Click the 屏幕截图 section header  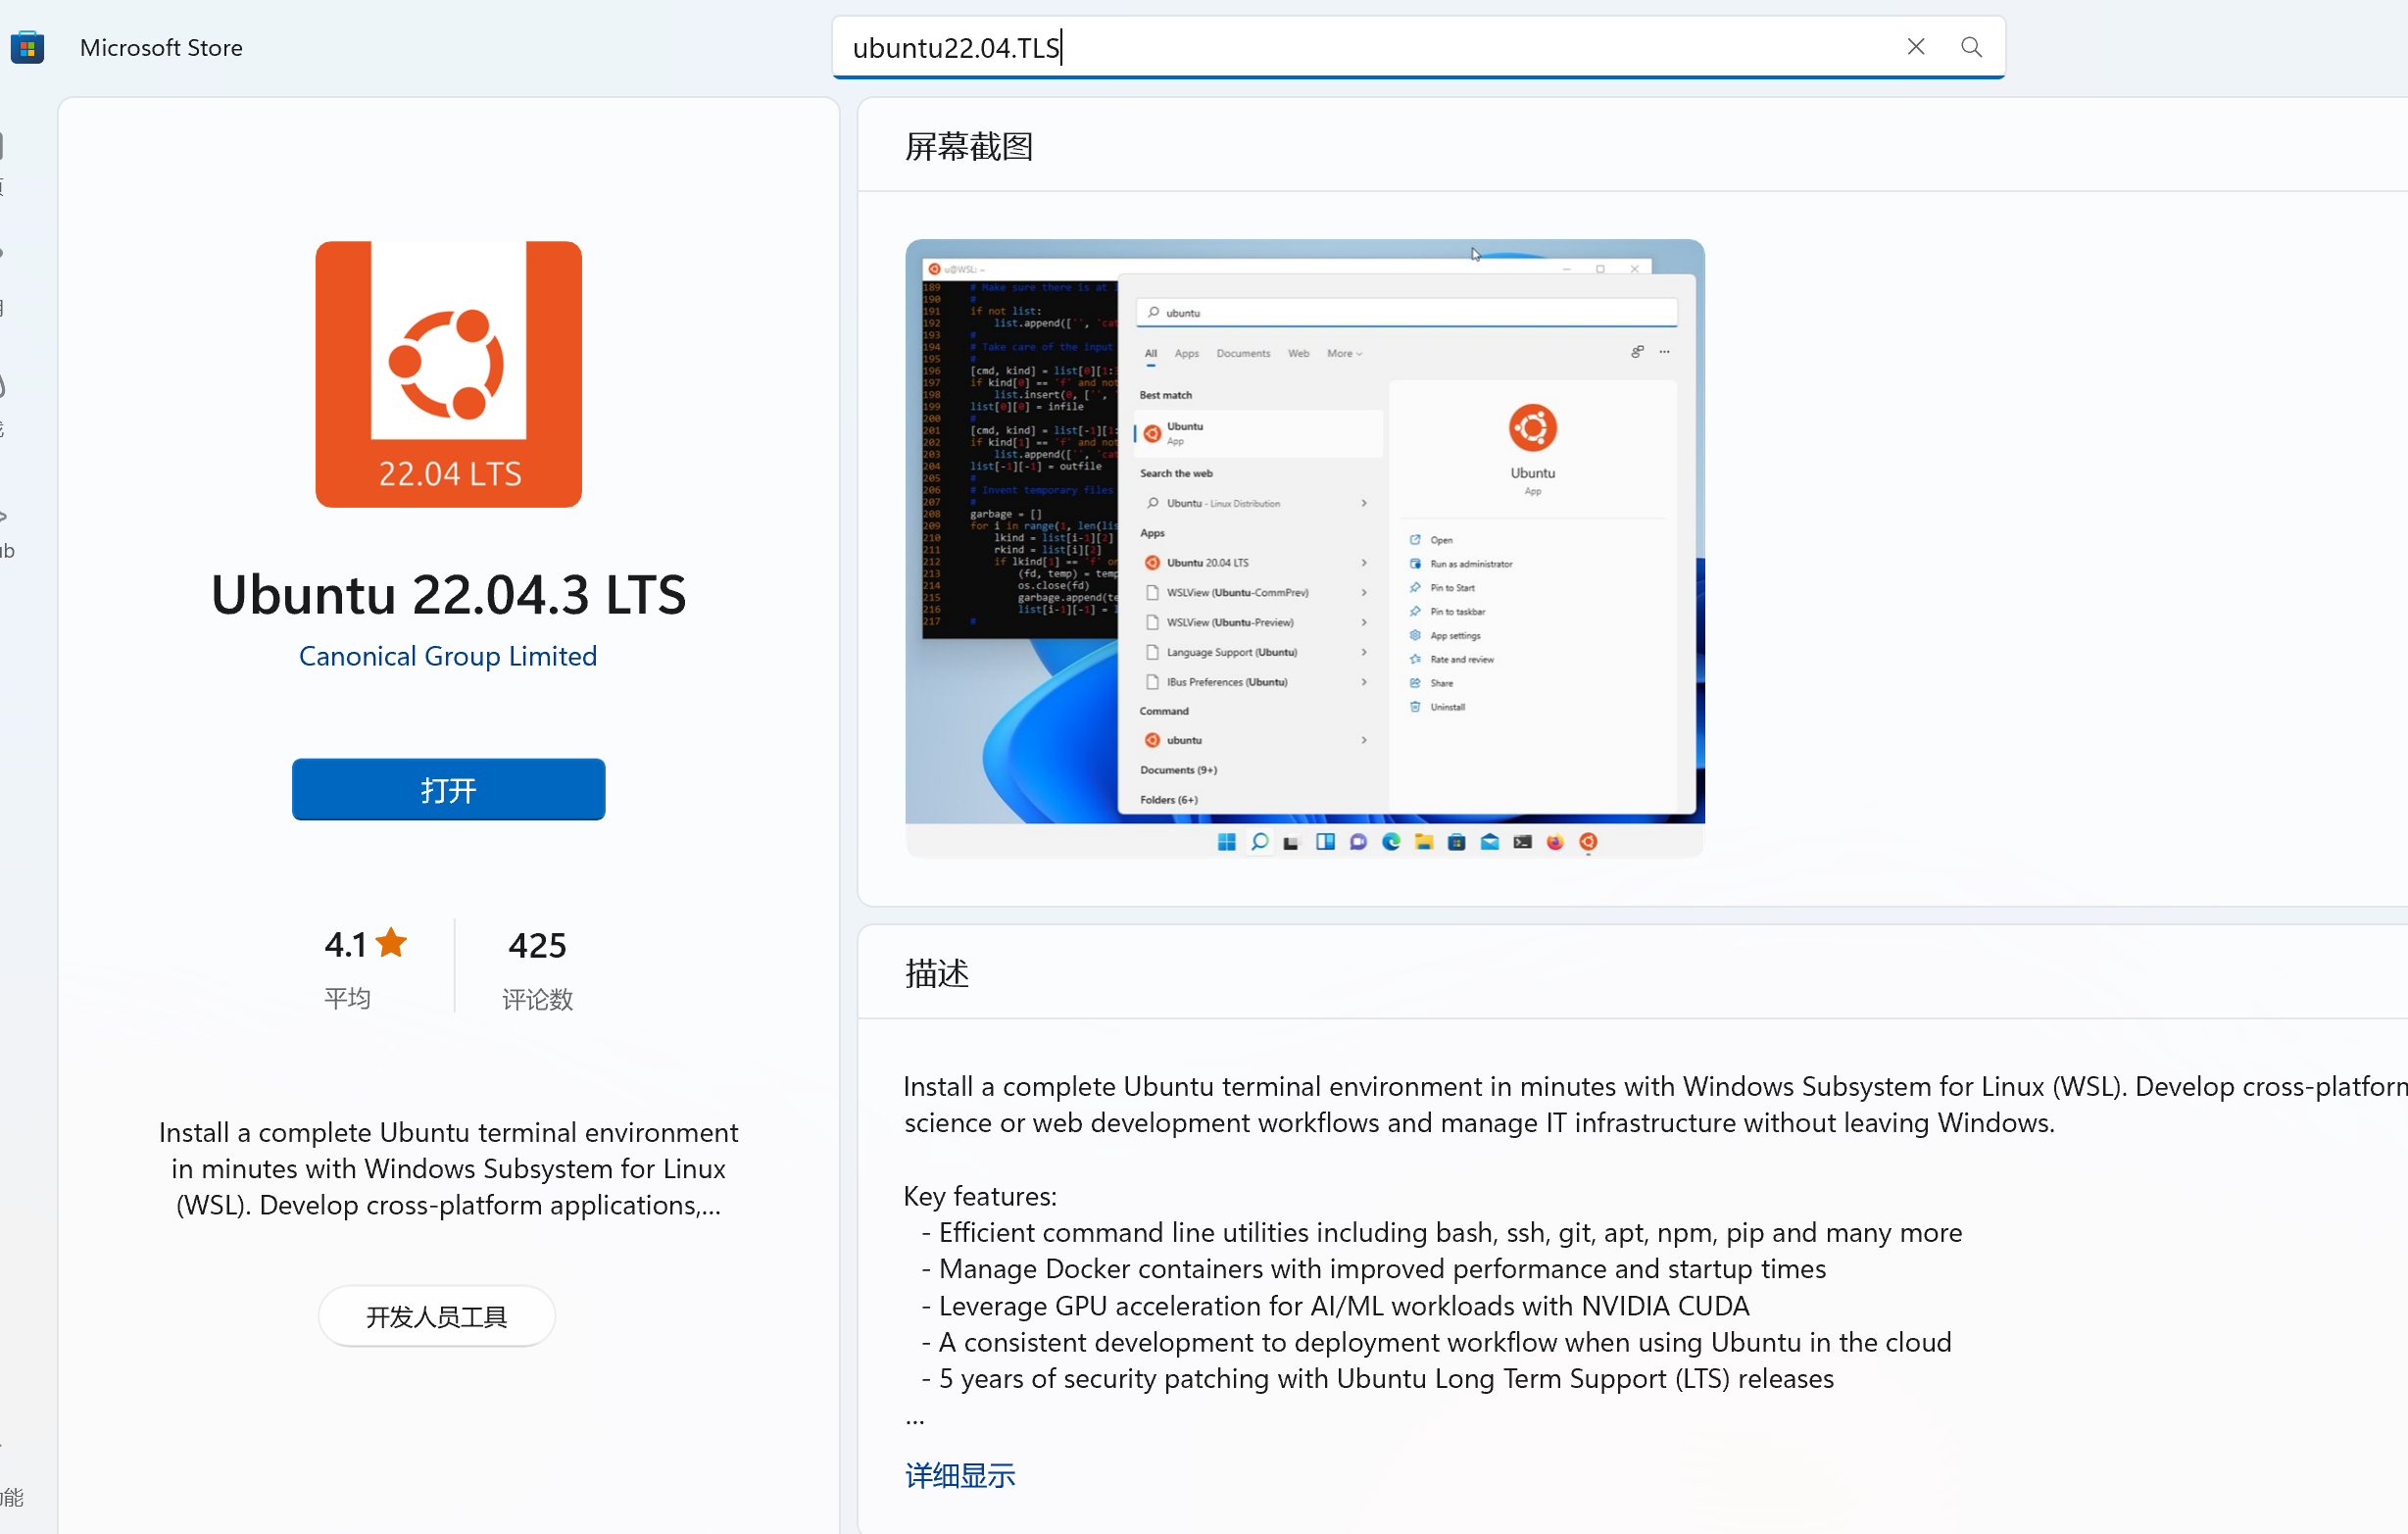click(x=968, y=147)
